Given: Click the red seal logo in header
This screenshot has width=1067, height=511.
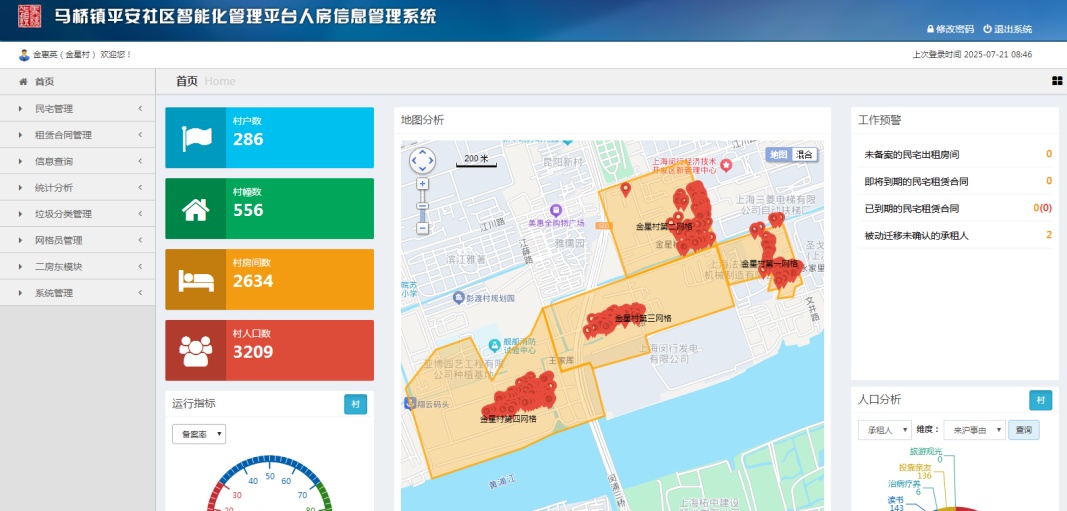Looking at the screenshot, I should [30, 16].
